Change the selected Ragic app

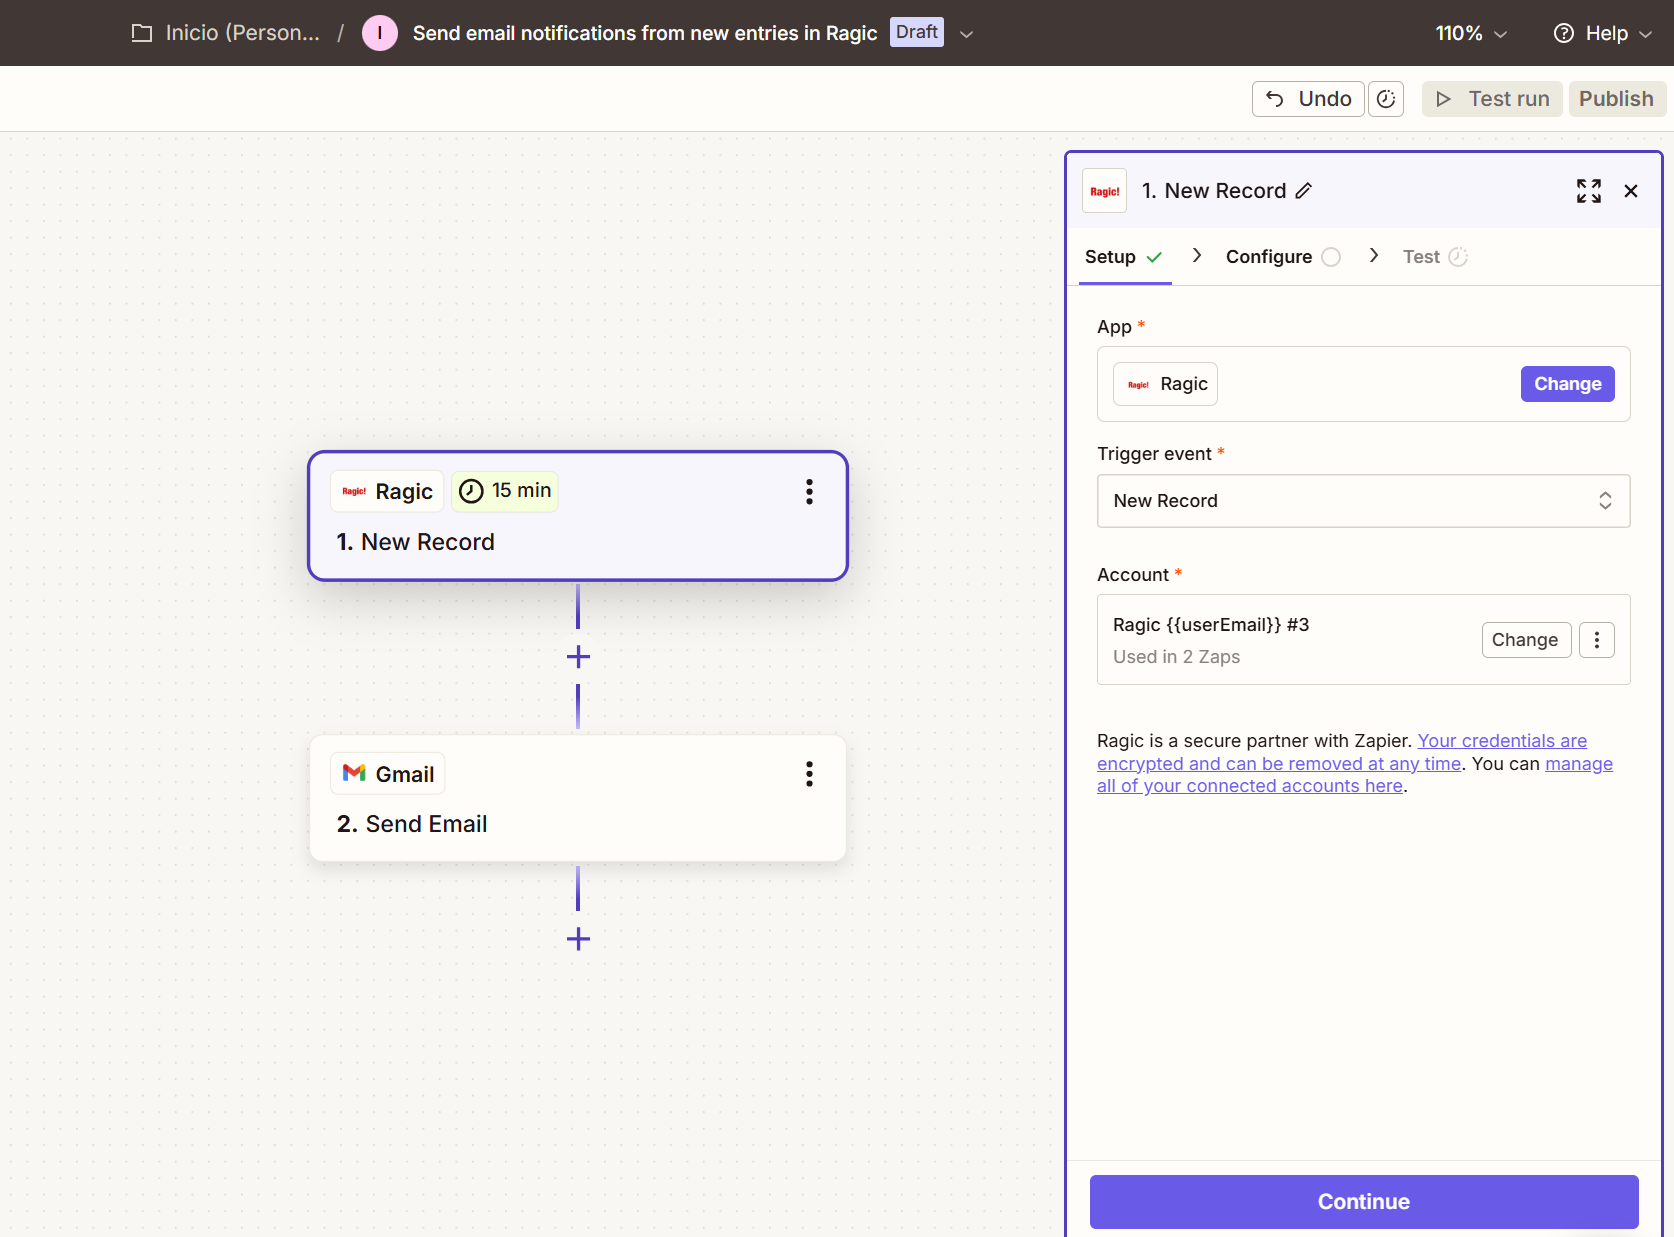coord(1567,384)
